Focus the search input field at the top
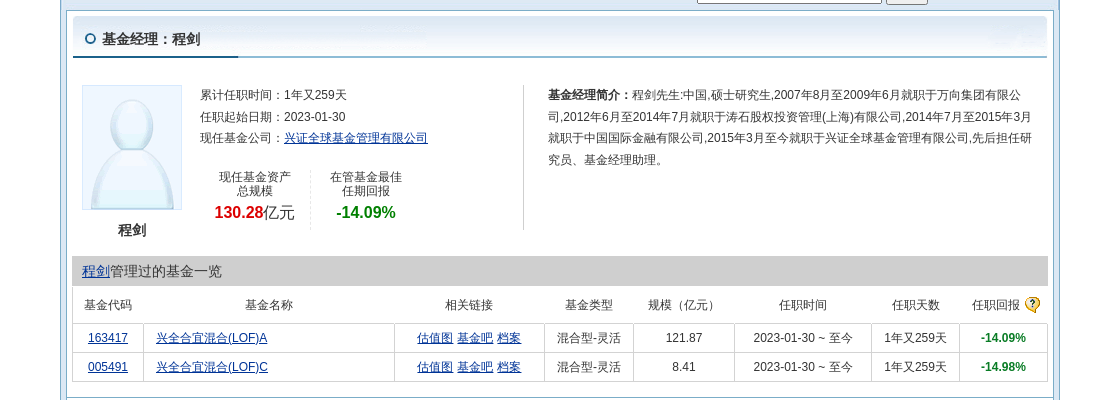This screenshot has height=400, width=1120. point(788,0)
